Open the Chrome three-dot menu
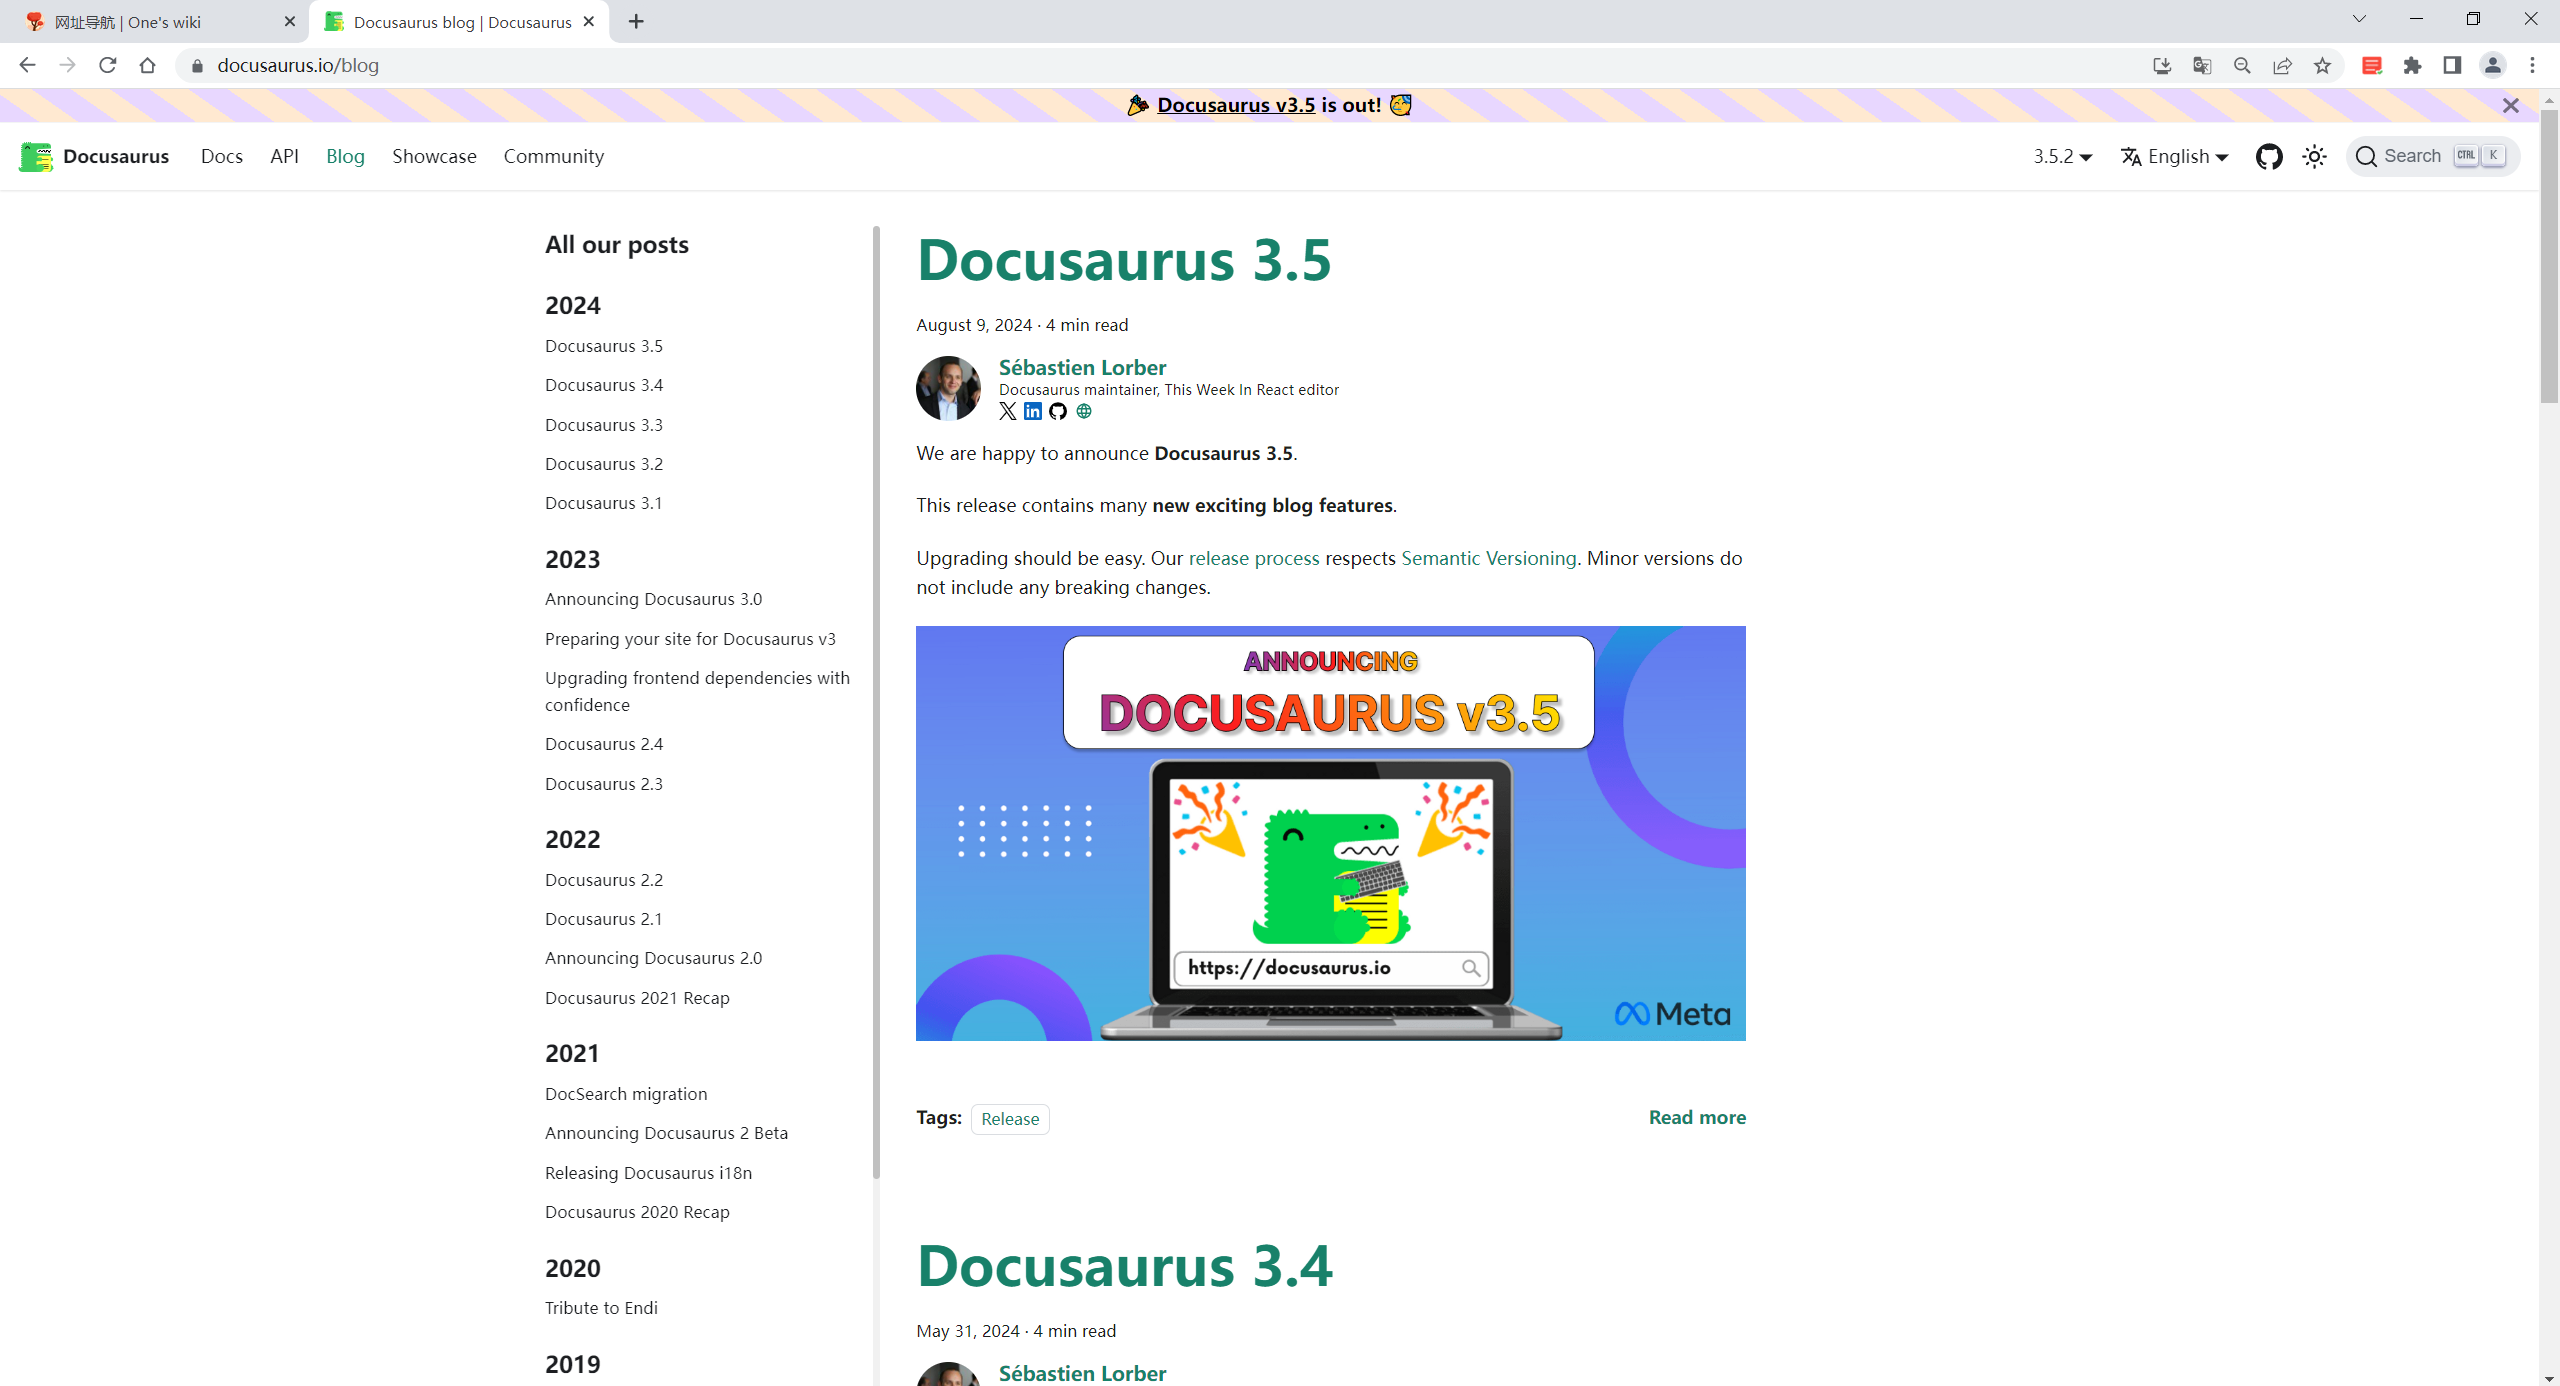Viewport: 2560px width, 1386px height. 2532,65
